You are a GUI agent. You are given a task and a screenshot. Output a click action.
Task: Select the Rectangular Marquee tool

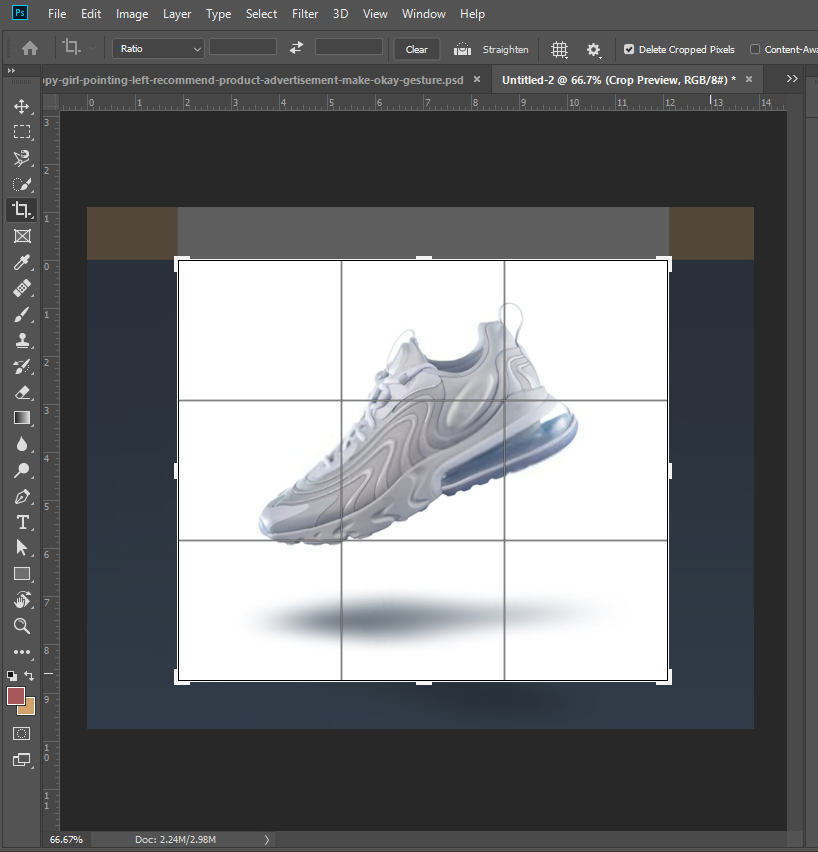click(x=22, y=131)
